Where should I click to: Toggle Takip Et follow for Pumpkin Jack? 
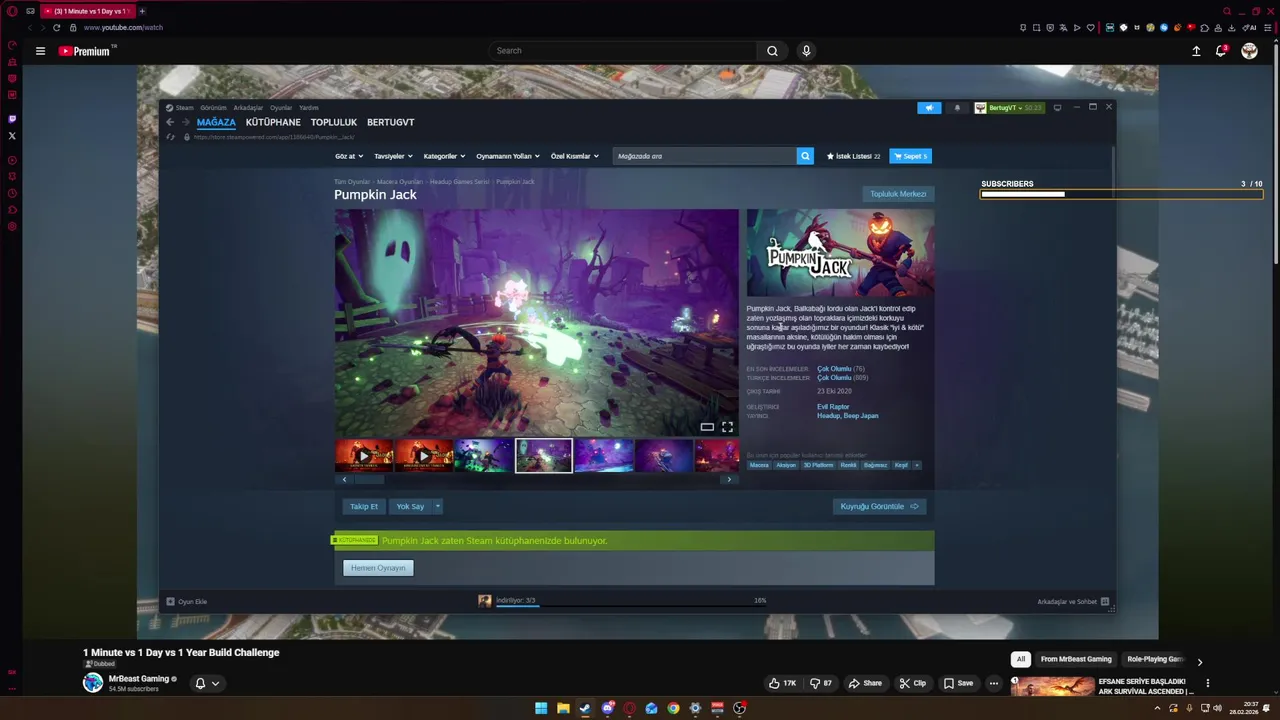pos(364,507)
